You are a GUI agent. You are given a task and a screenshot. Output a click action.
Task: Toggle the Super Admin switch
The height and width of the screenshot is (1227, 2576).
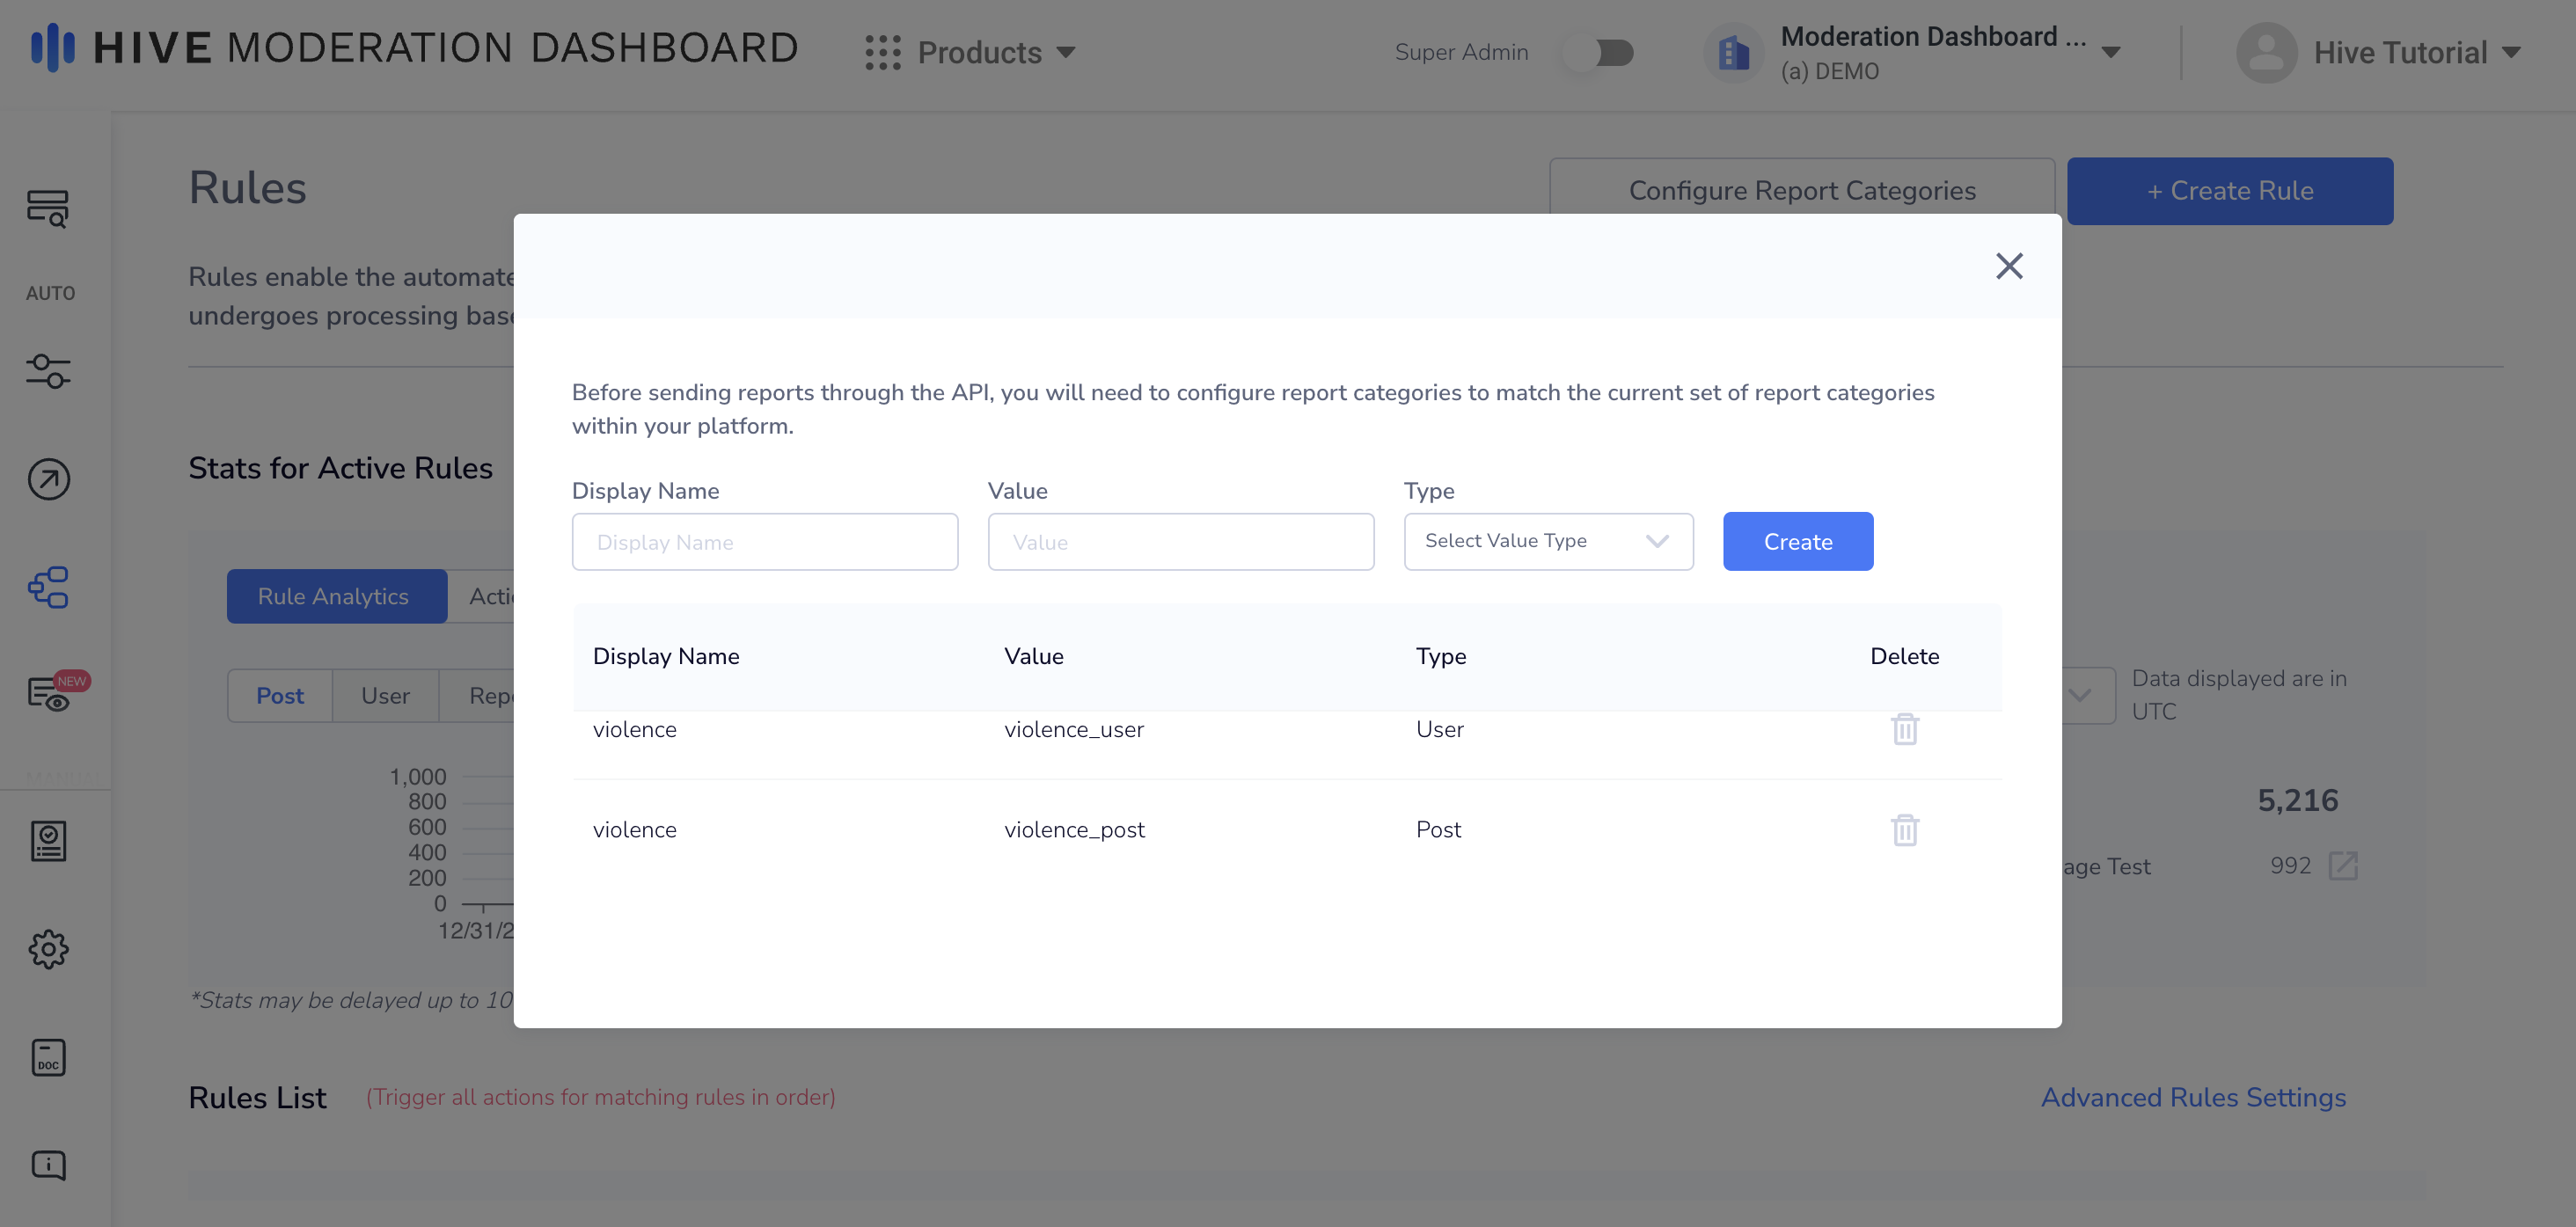pyautogui.click(x=1601, y=52)
